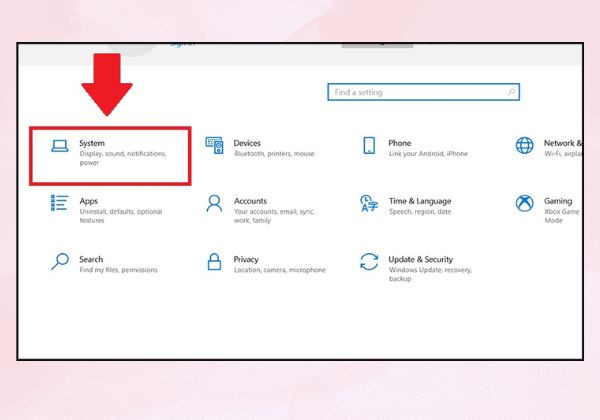This screenshot has height=420, width=600.
Task: Click 'Display, sound, notifications, power' description
Action: (123, 158)
